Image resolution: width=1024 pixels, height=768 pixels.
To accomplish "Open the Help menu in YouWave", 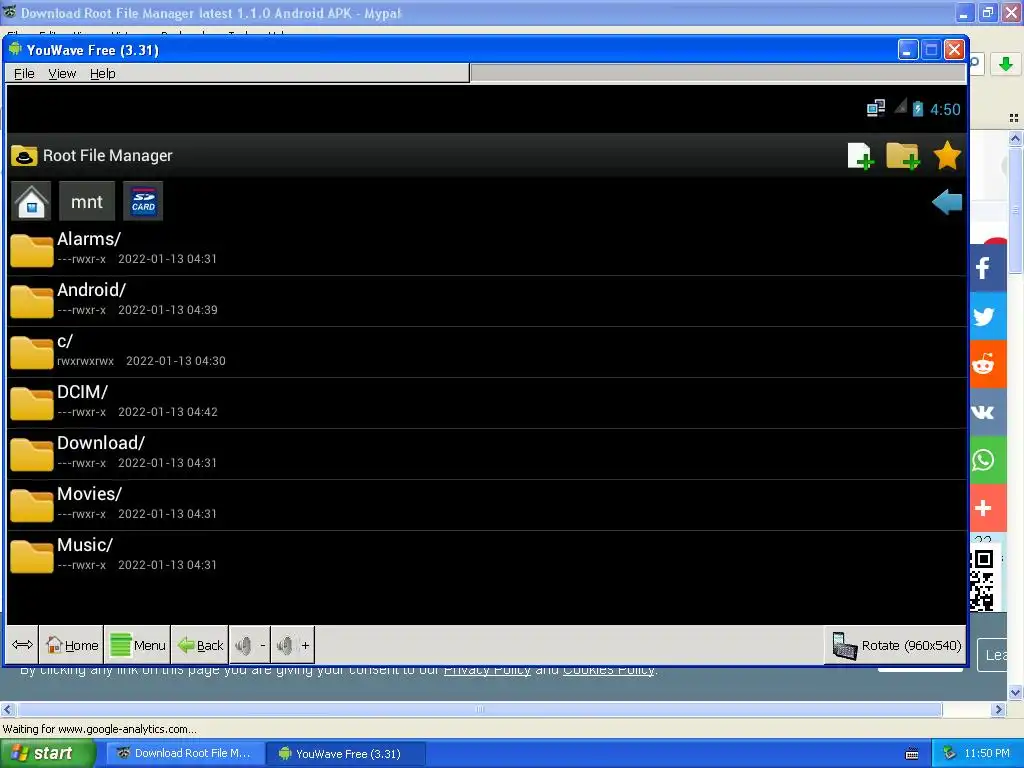I will coord(103,74).
